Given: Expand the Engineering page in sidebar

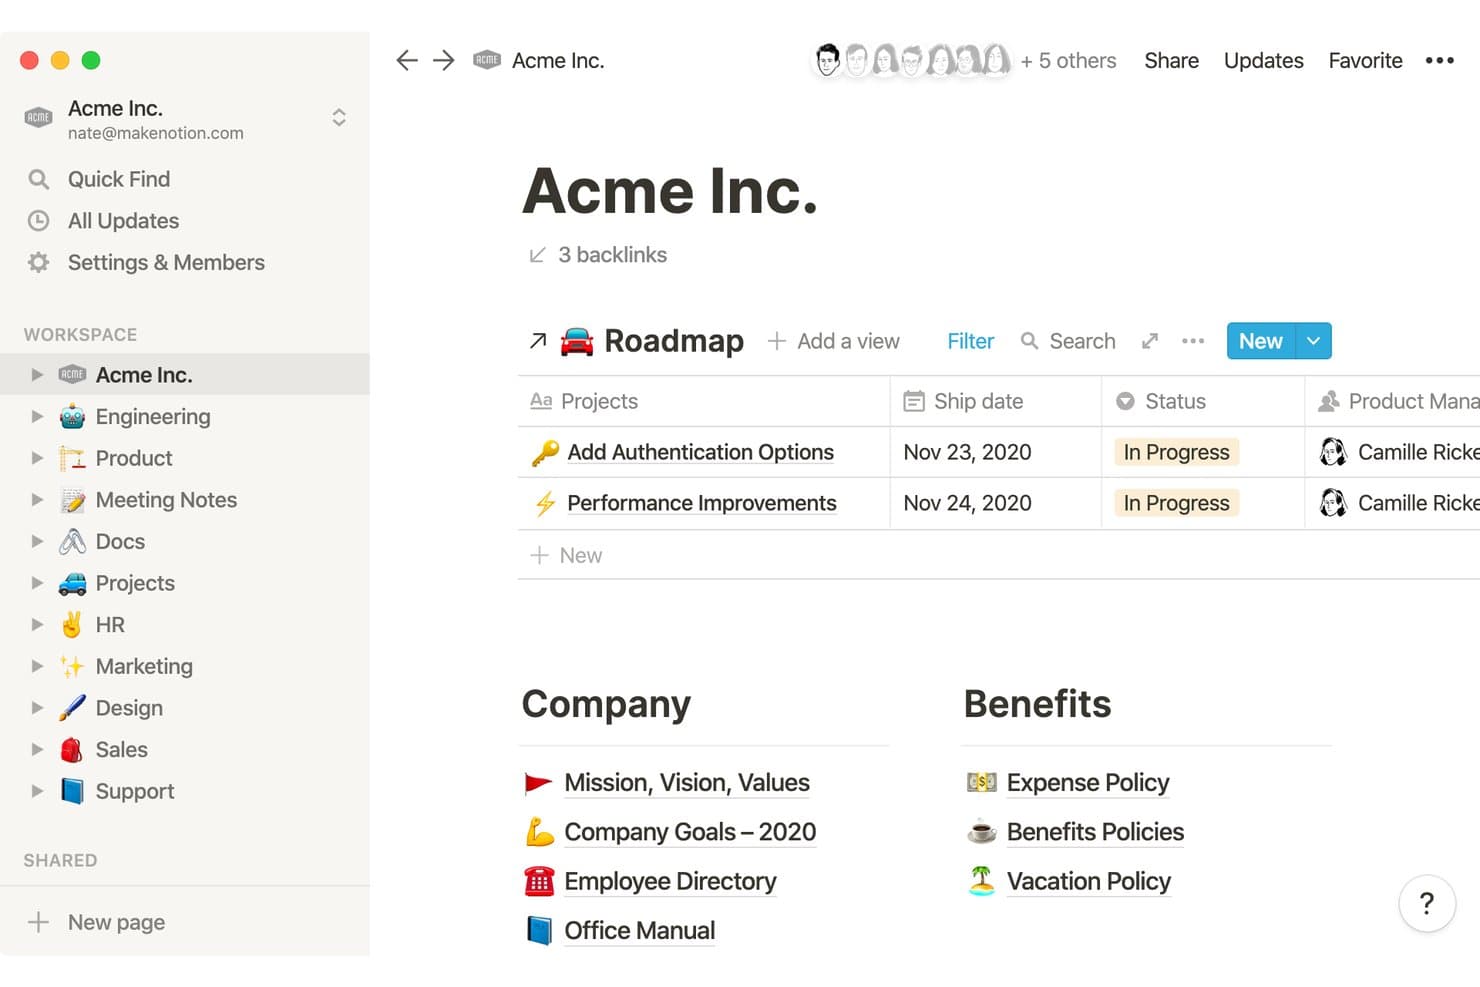Looking at the screenshot, I should (x=37, y=416).
